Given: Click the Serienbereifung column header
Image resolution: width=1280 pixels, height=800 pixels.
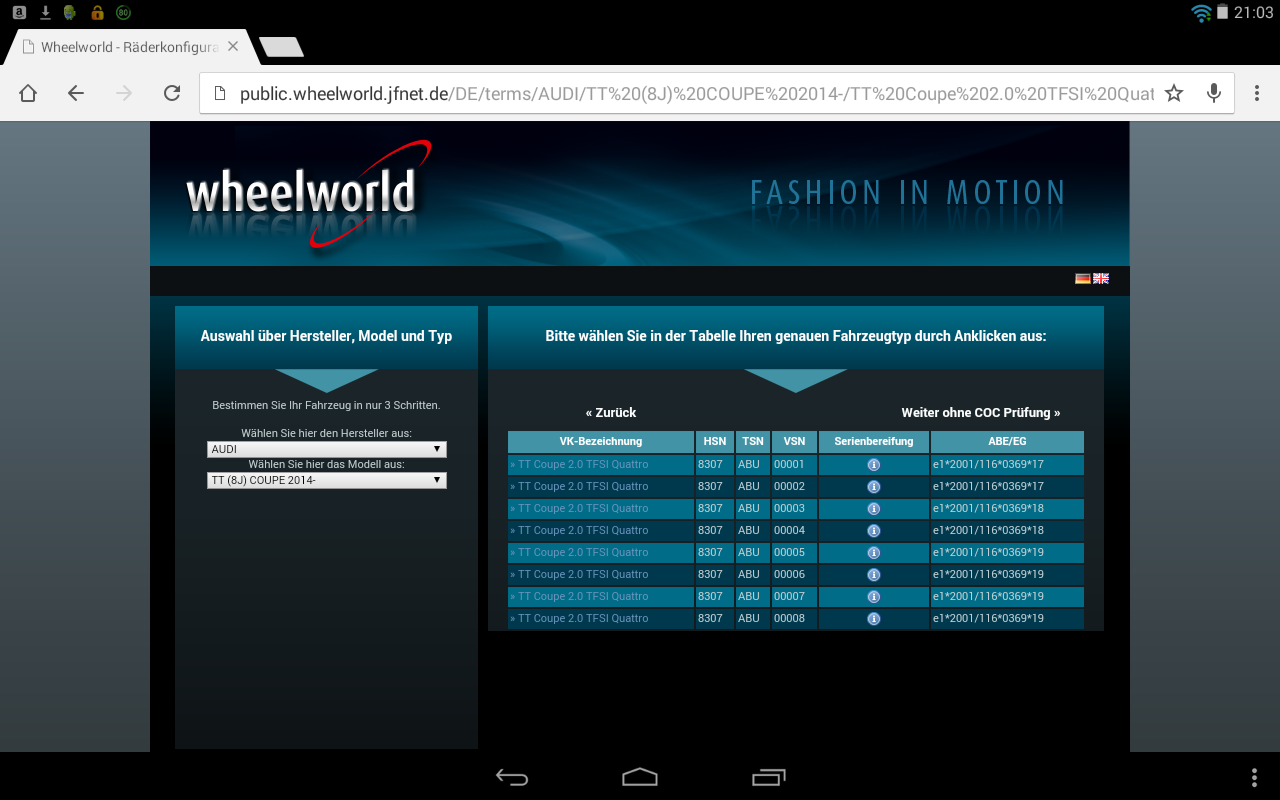Looking at the screenshot, I should [874, 441].
